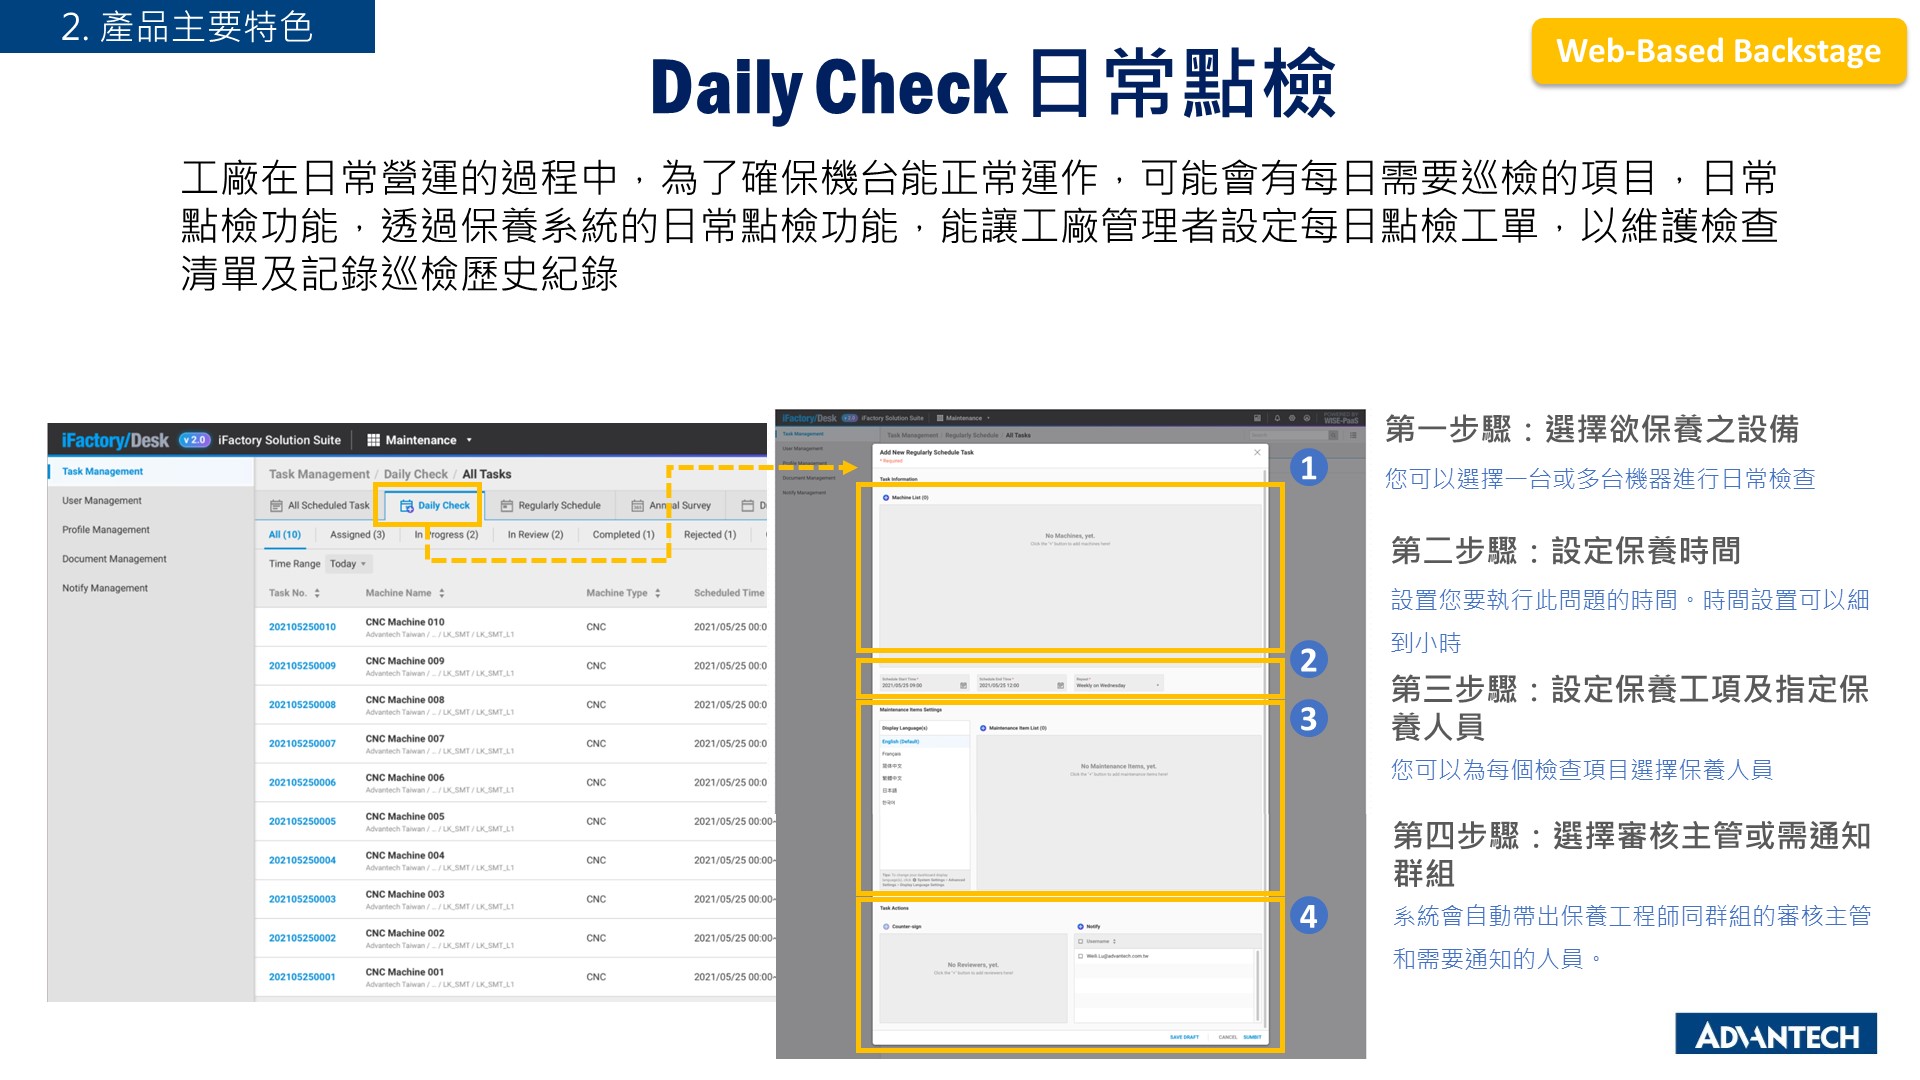Click the Notify plus icon
Image resolution: width=1920 pixels, height=1080 pixels.
(x=1080, y=927)
